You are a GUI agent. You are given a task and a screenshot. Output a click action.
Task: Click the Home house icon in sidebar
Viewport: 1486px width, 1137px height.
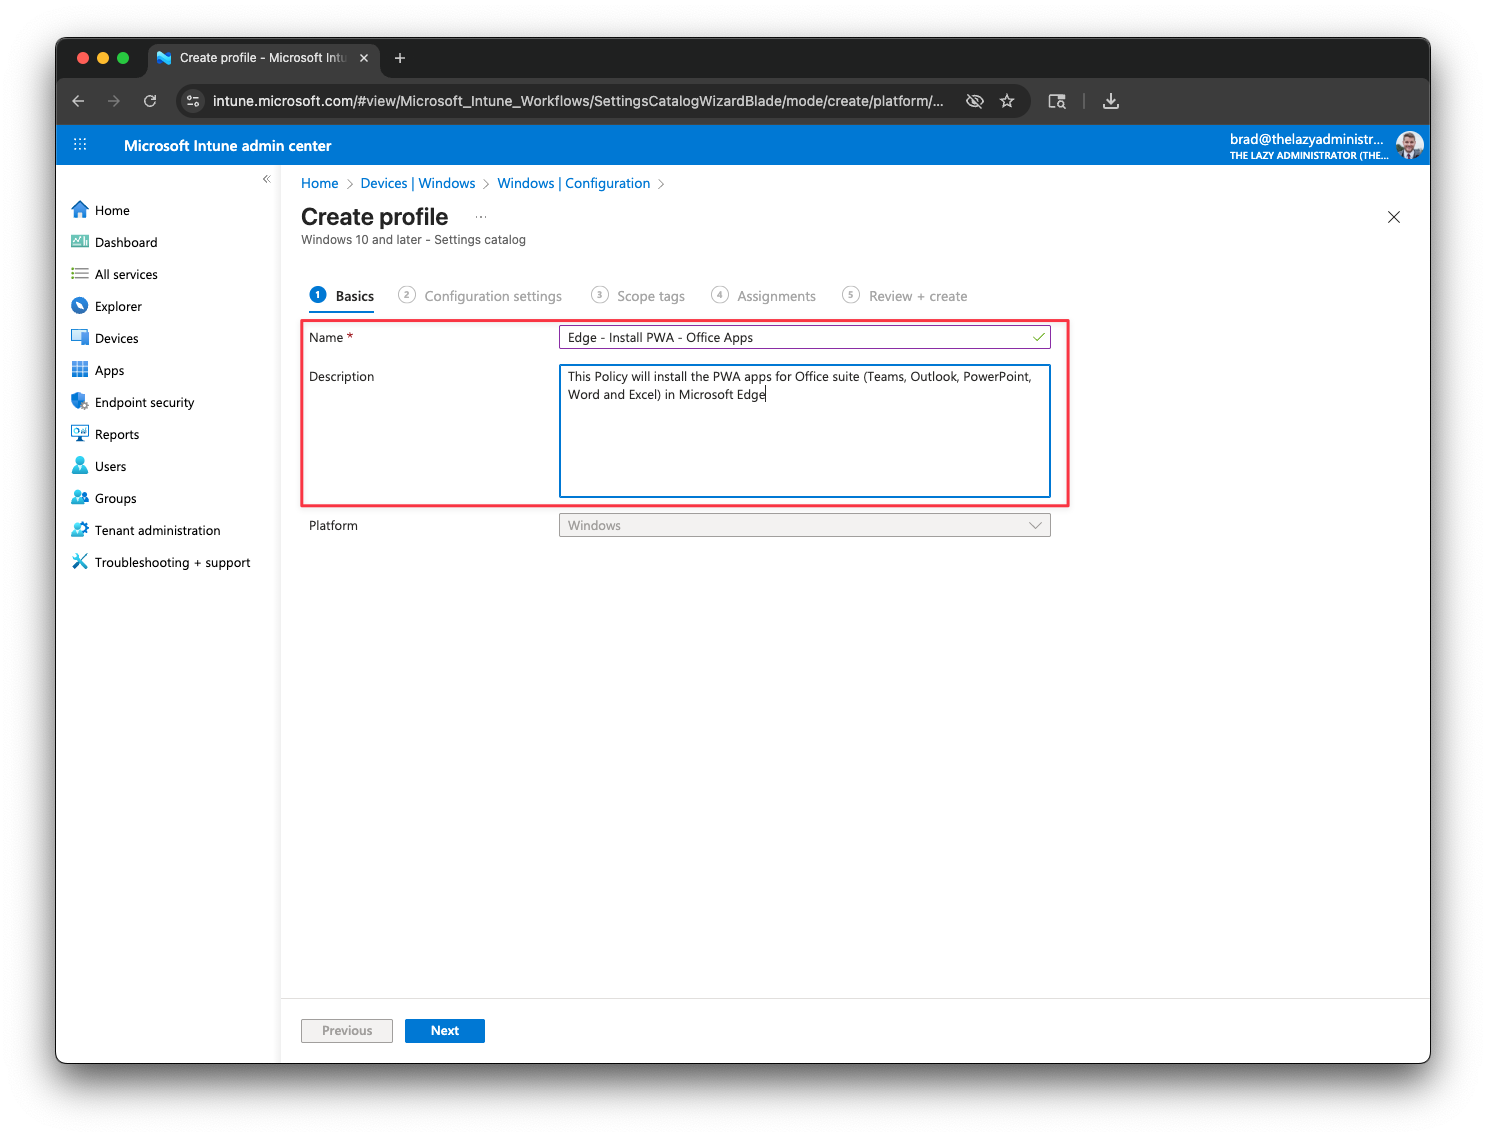(80, 209)
